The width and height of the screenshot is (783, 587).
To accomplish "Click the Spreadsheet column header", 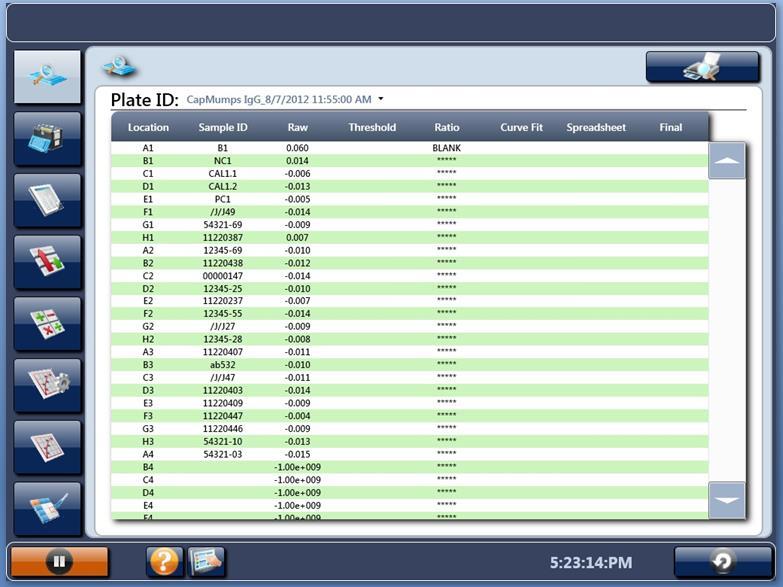I will pyautogui.click(x=596, y=127).
